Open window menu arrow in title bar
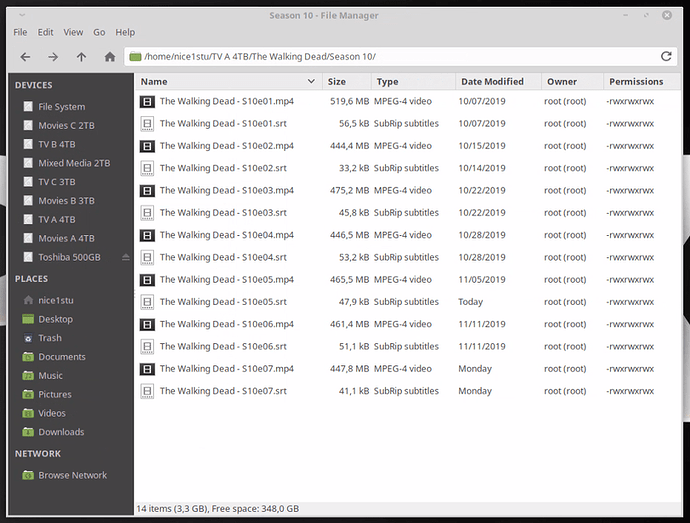 click(22, 15)
